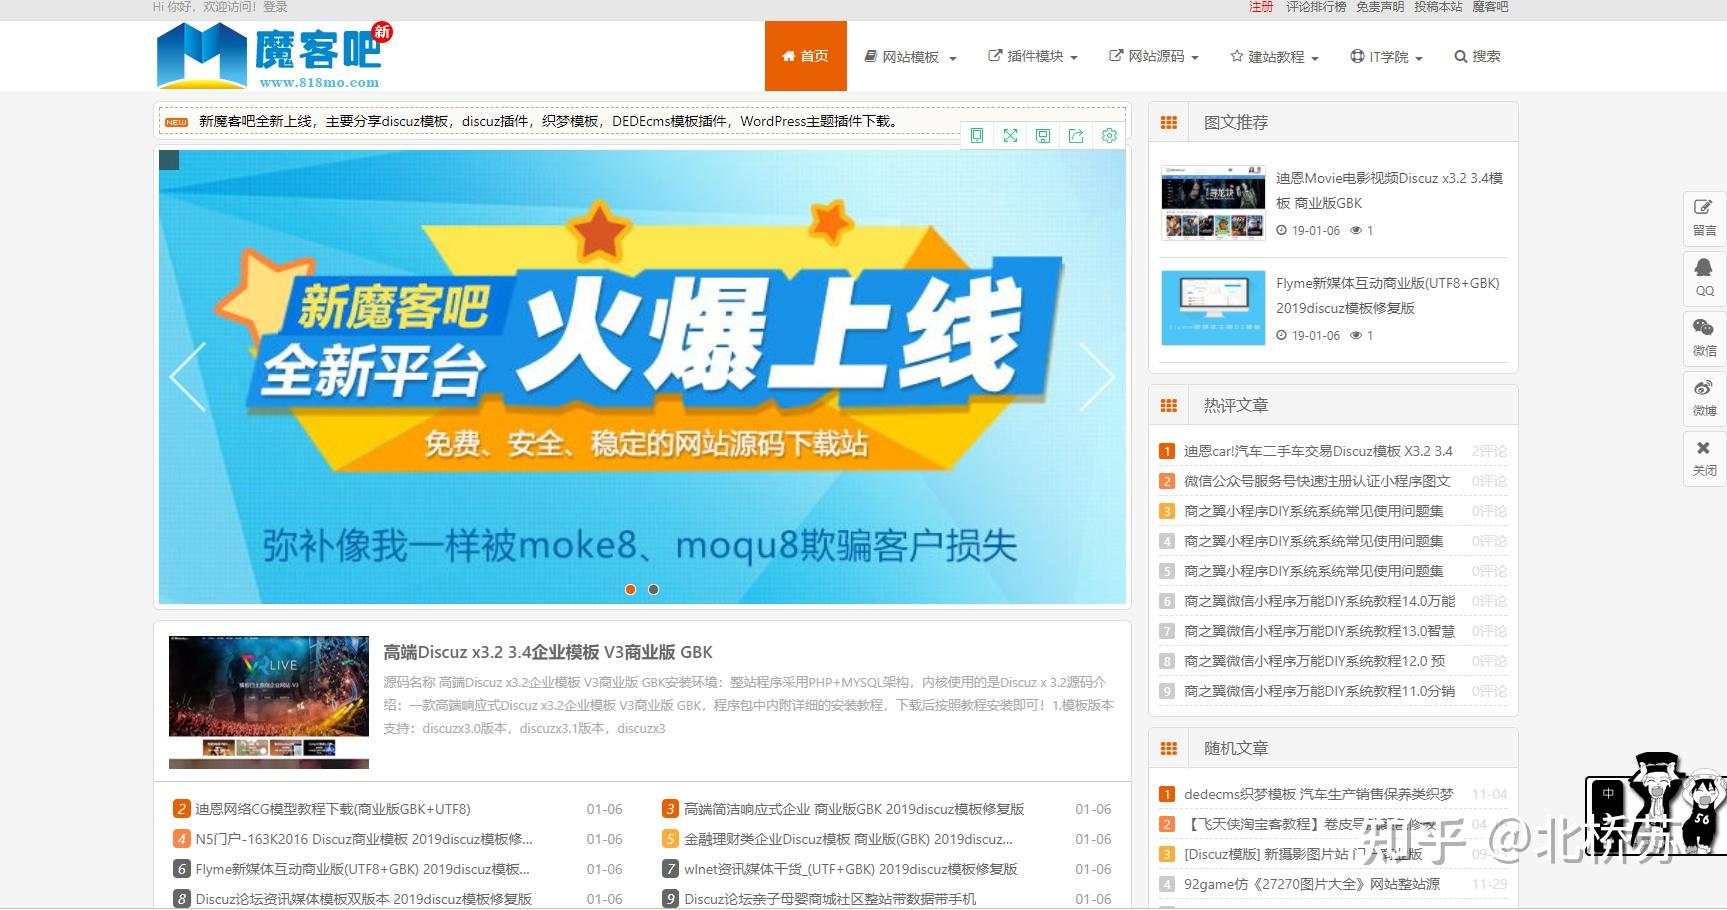Expand the 网站模板 dropdown menu
The height and width of the screenshot is (910, 1727).
[910, 57]
